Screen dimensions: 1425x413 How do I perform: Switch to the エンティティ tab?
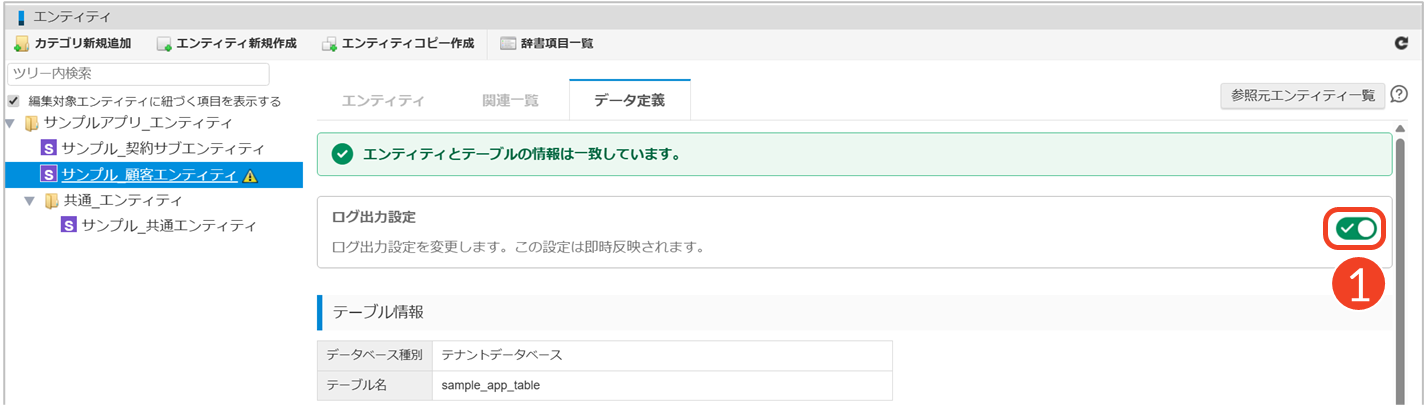click(x=383, y=100)
